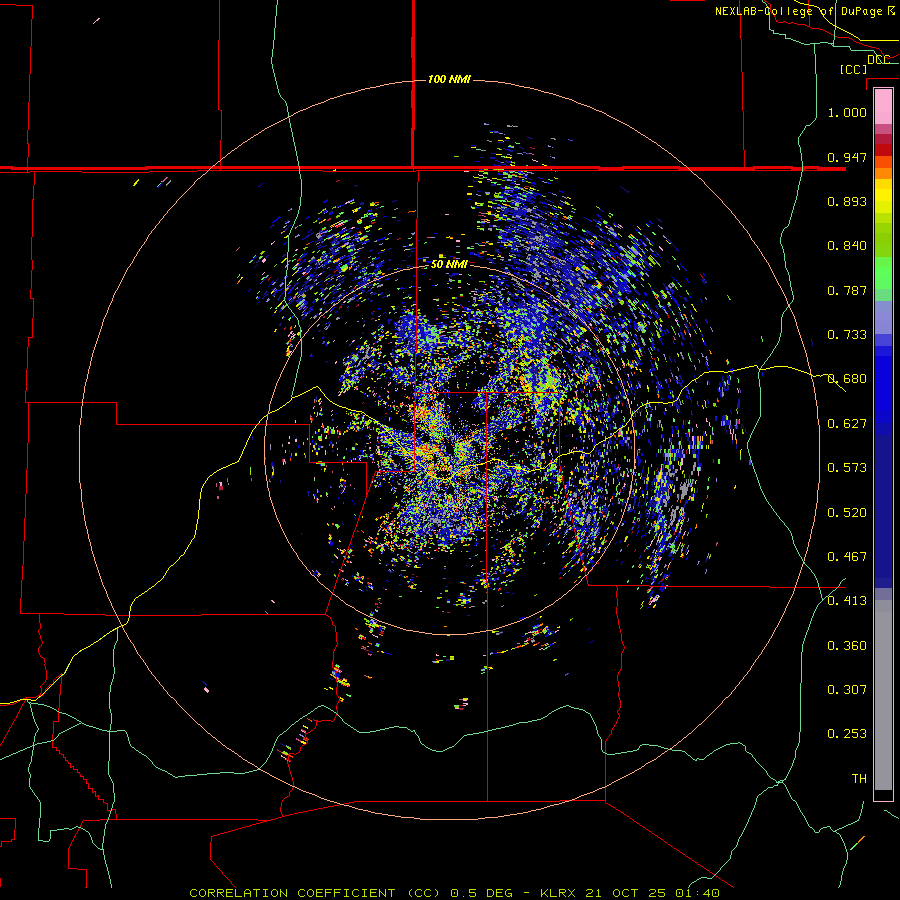Click the 0.627 color scale value
900x900 pixels.
(x=847, y=424)
